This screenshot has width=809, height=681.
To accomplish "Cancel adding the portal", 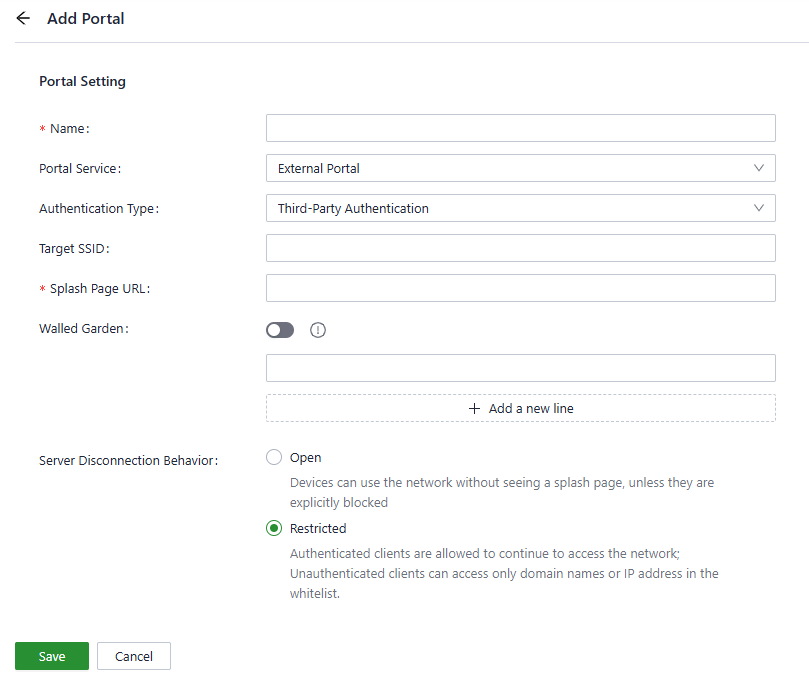I will (x=134, y=656).
